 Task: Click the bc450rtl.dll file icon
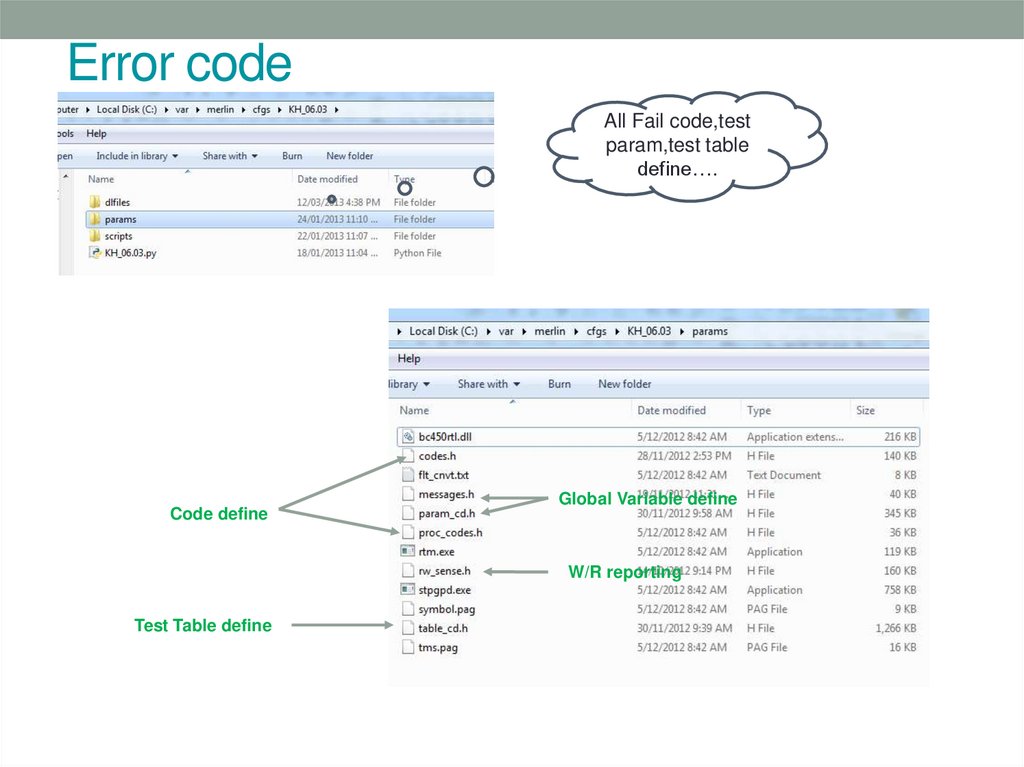tap(408, 436)
